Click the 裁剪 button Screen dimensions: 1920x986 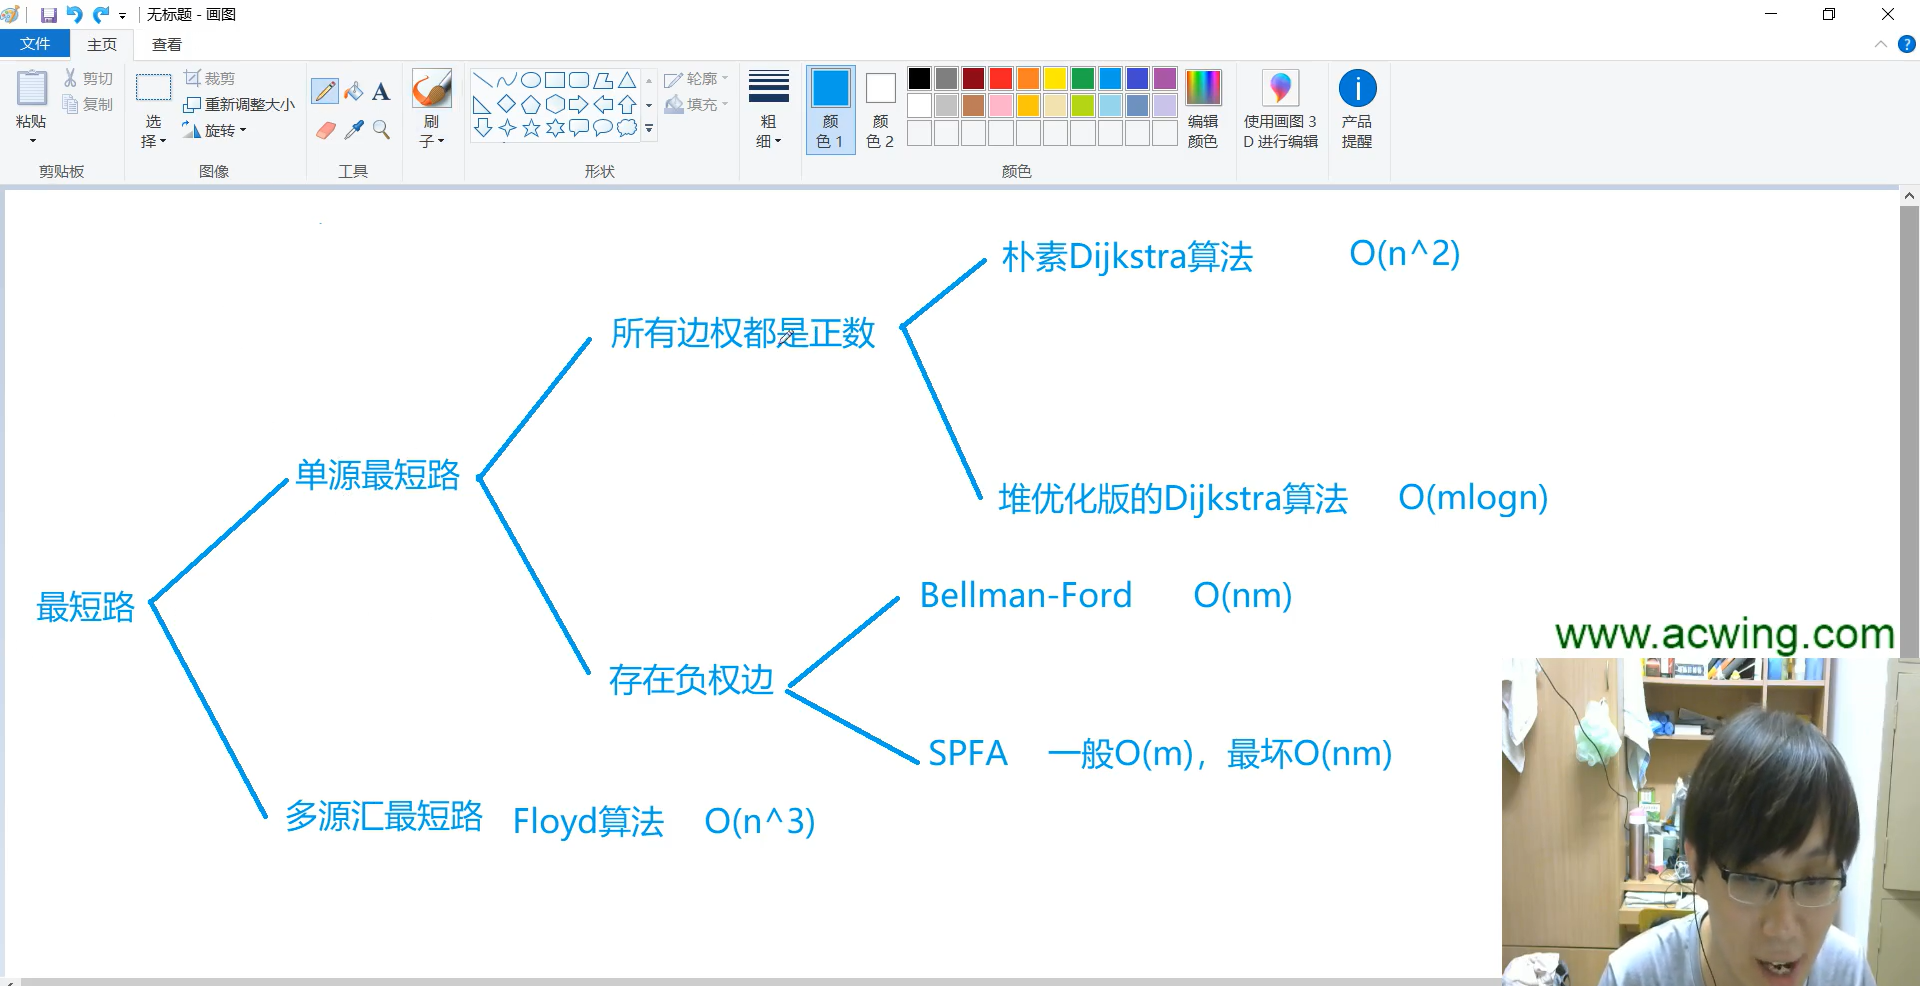210,78
